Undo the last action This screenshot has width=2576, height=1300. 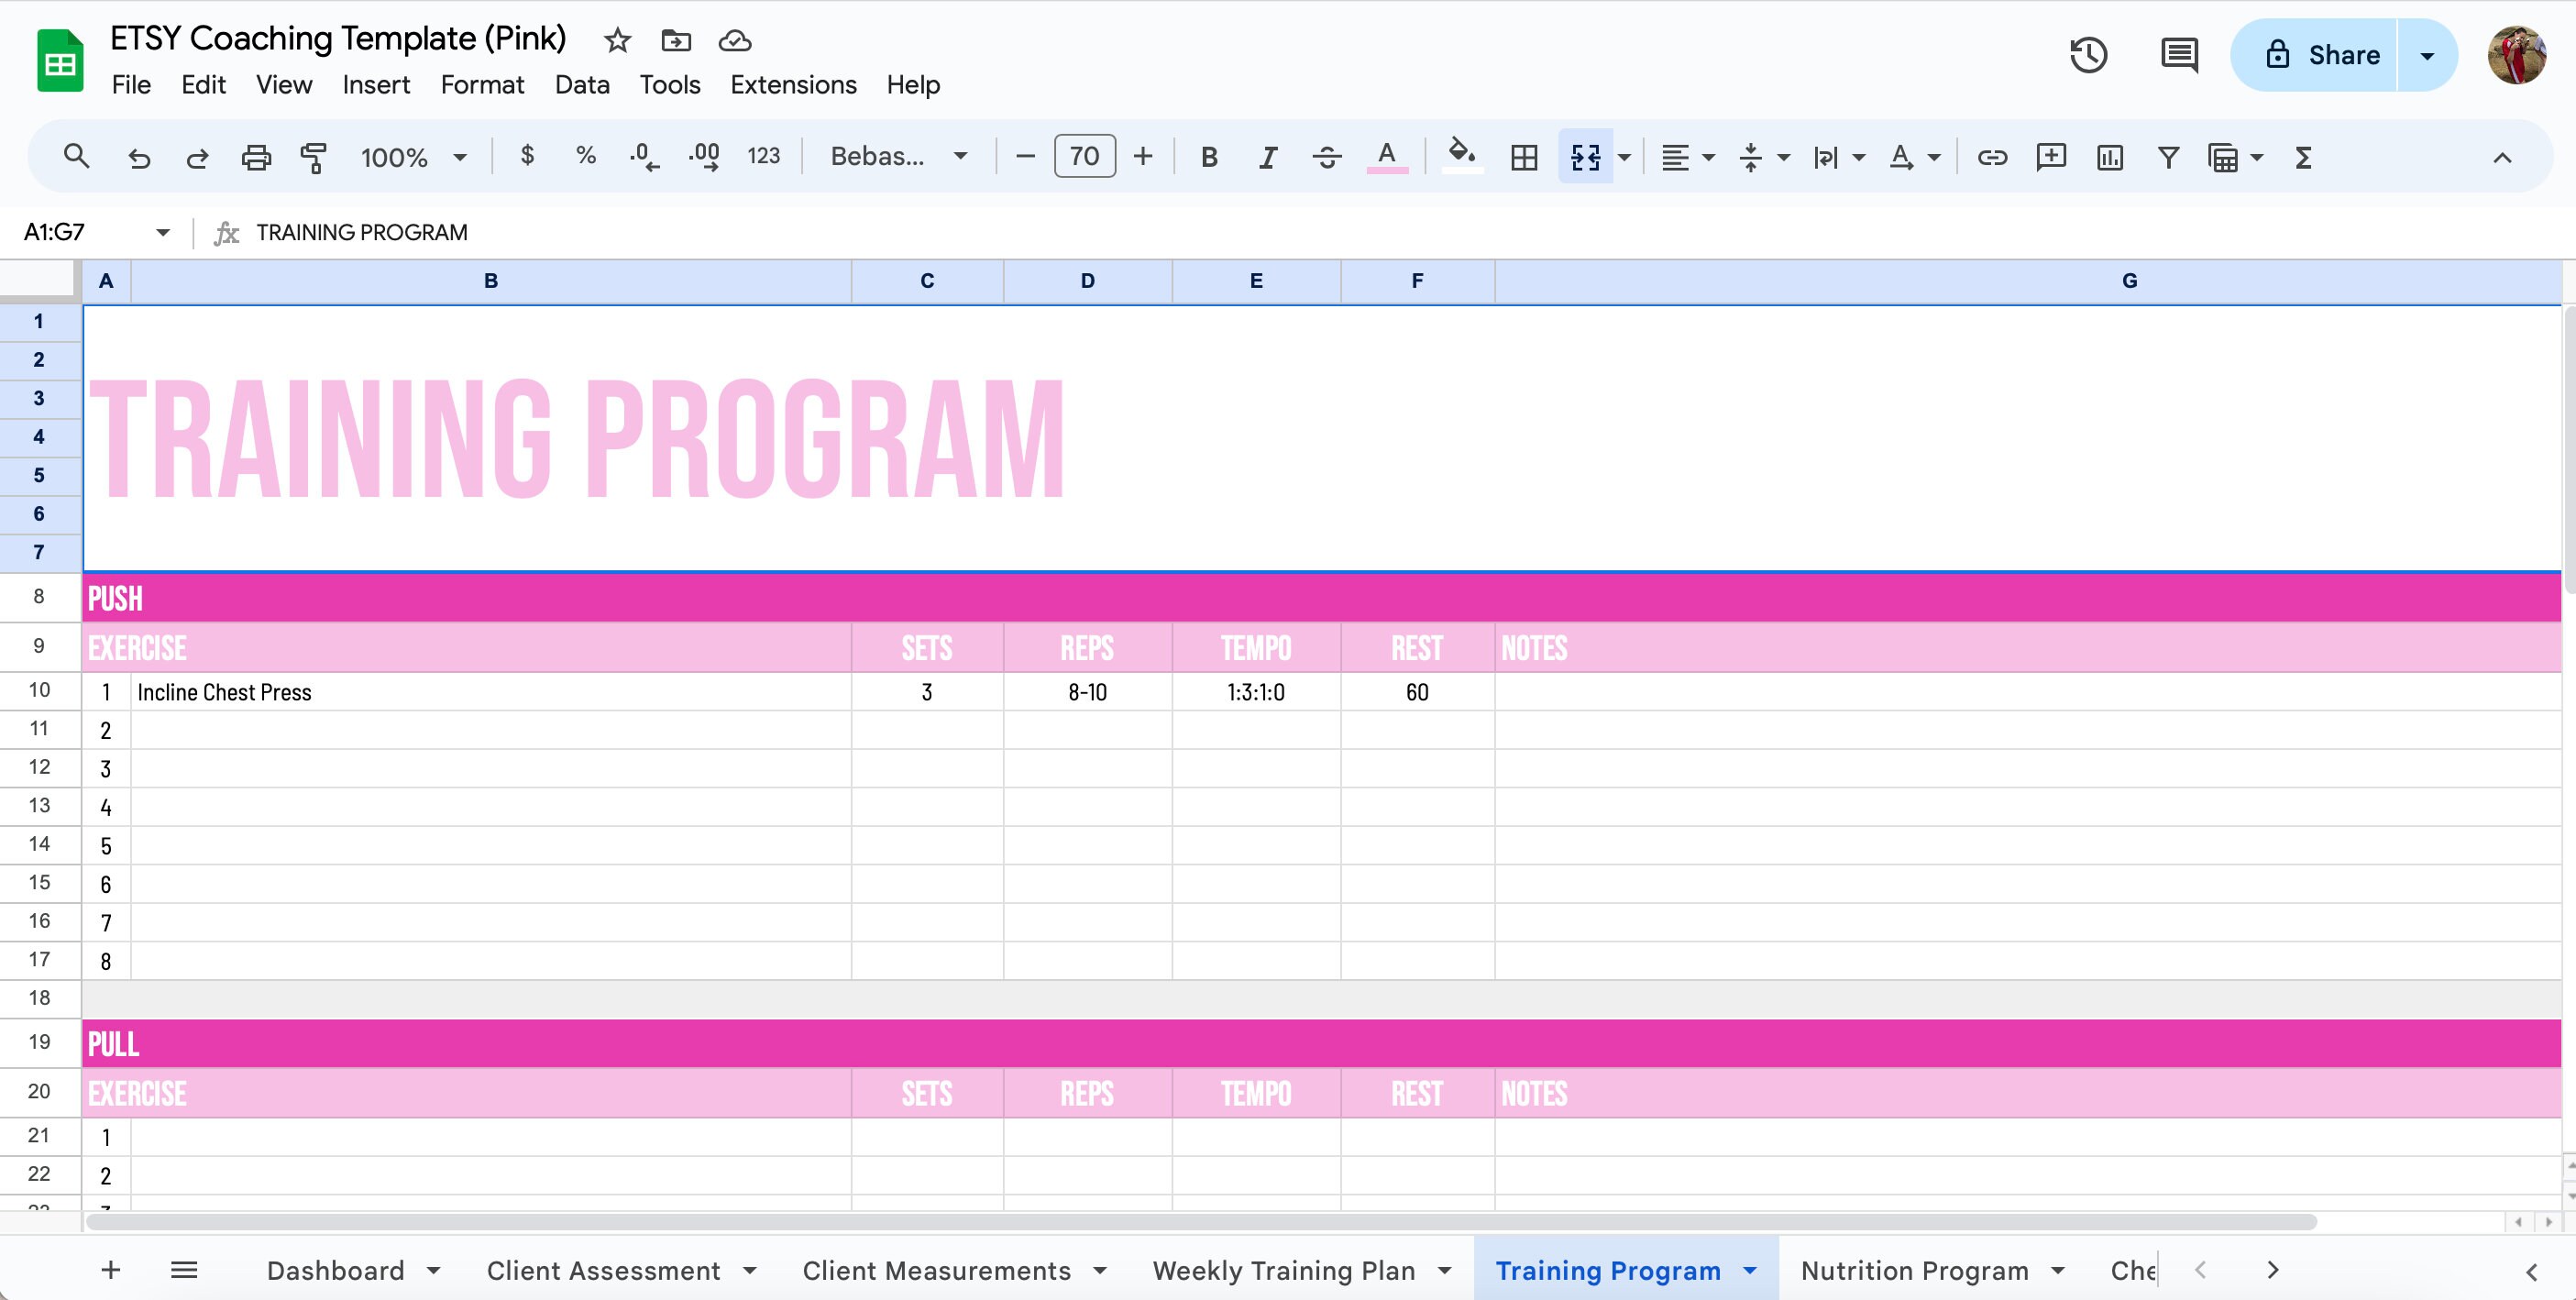click(139, 157)
